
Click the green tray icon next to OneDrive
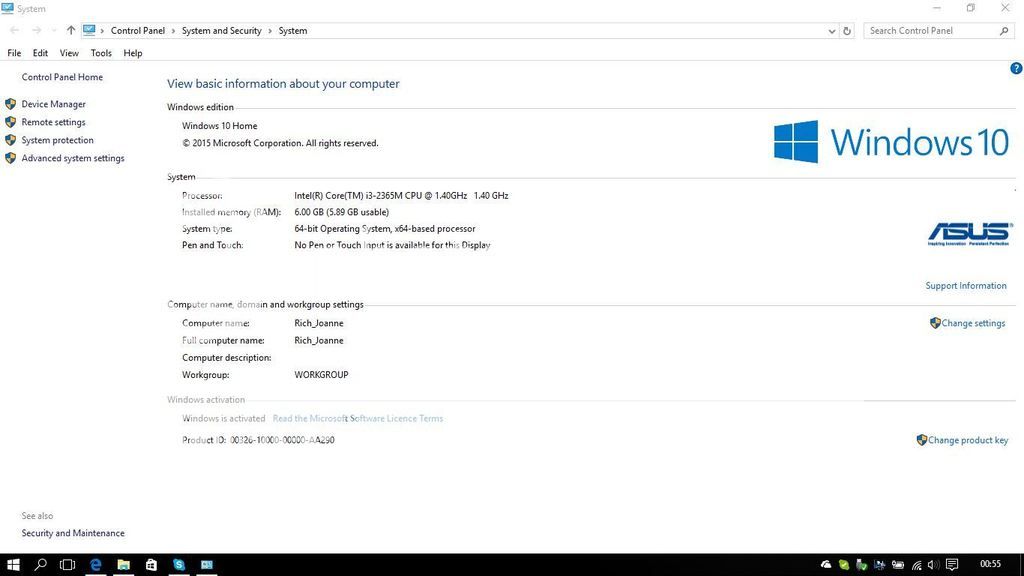pyautogui.click(x=844, y=564)
